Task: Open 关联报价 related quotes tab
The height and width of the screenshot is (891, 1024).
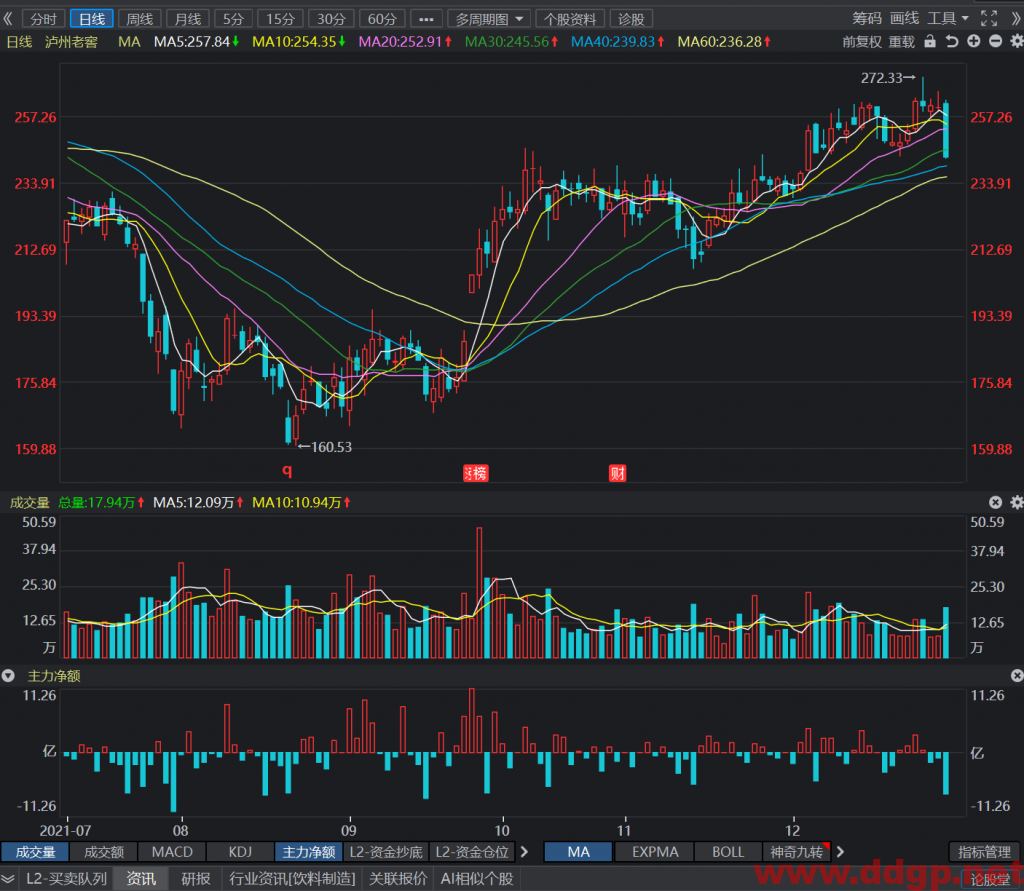Action: [398, 879]
